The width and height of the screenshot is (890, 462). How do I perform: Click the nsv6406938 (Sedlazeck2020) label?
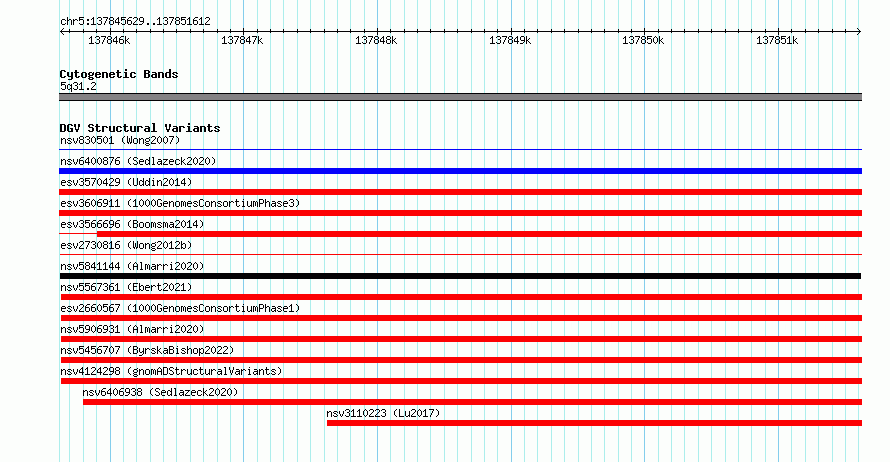(160, 392)
